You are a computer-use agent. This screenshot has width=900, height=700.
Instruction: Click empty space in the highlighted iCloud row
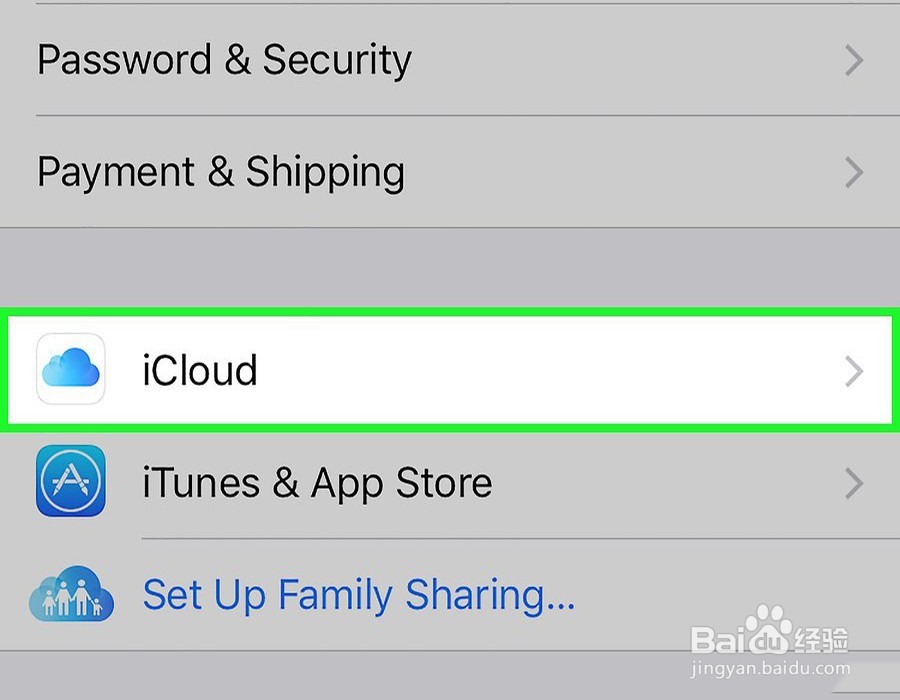550,371
